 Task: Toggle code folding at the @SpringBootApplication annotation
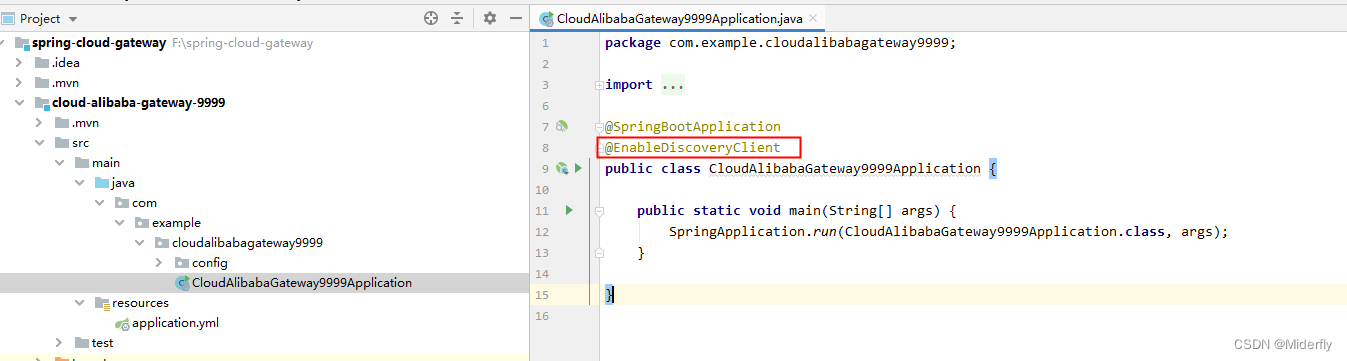(x=599, y=127)
